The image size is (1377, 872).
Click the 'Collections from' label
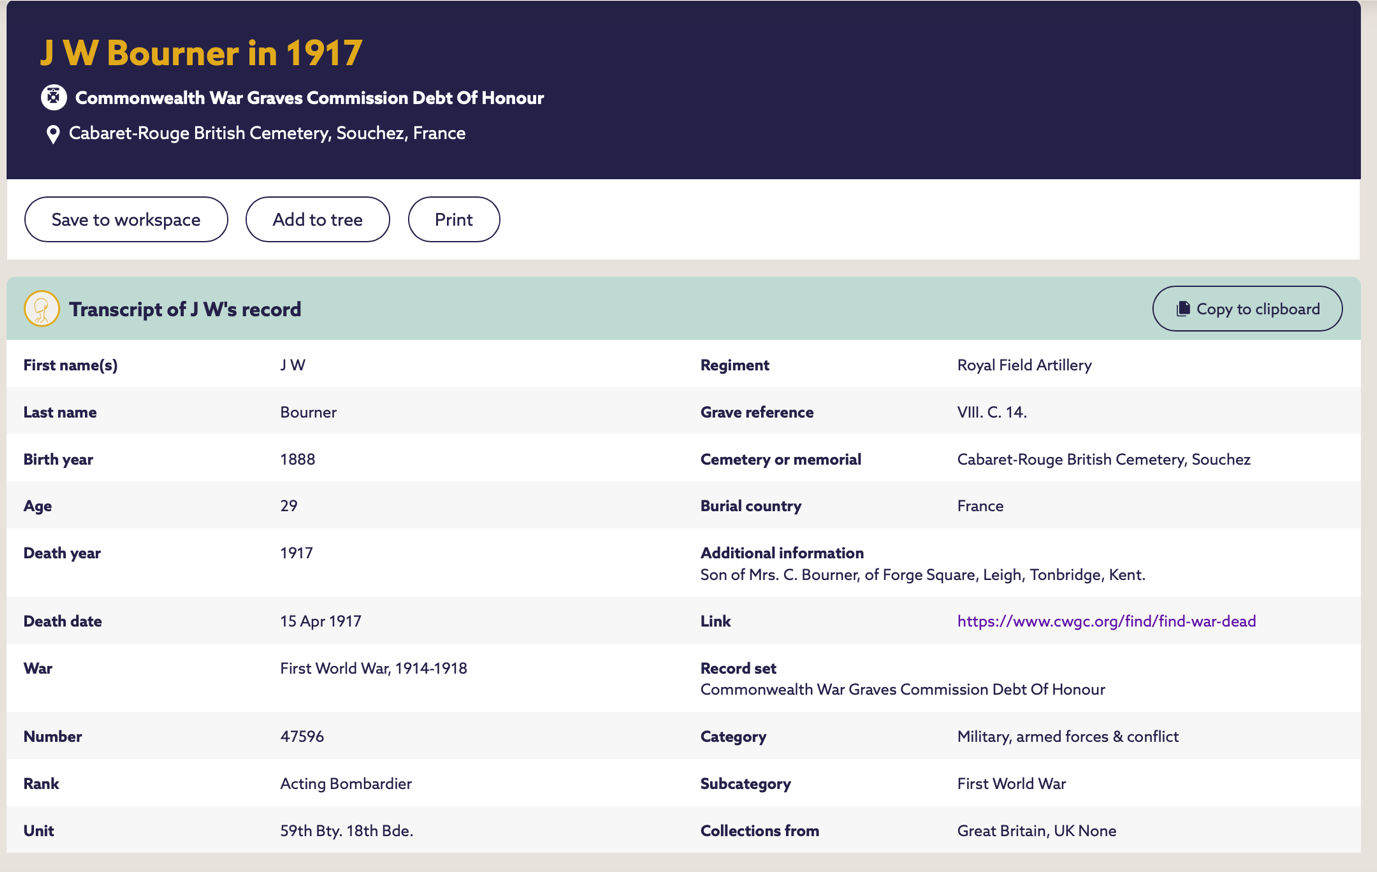[760, 830]
